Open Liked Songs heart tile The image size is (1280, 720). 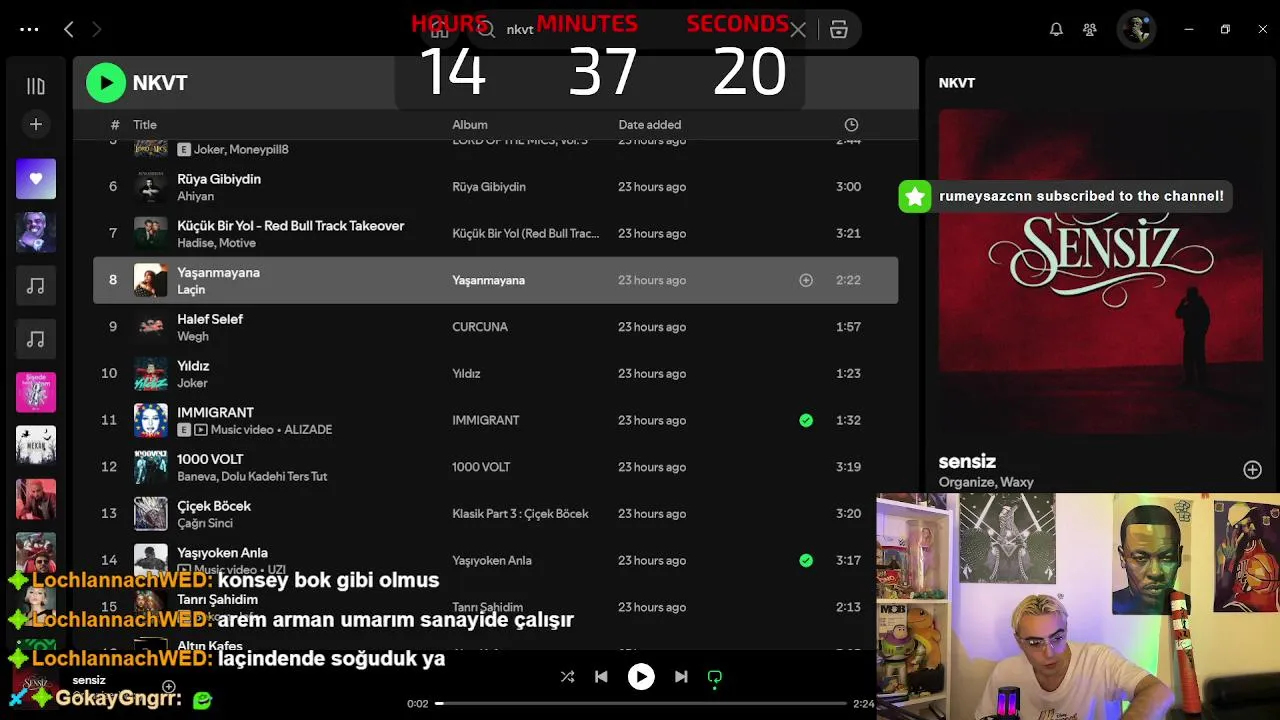pos(36,179)
